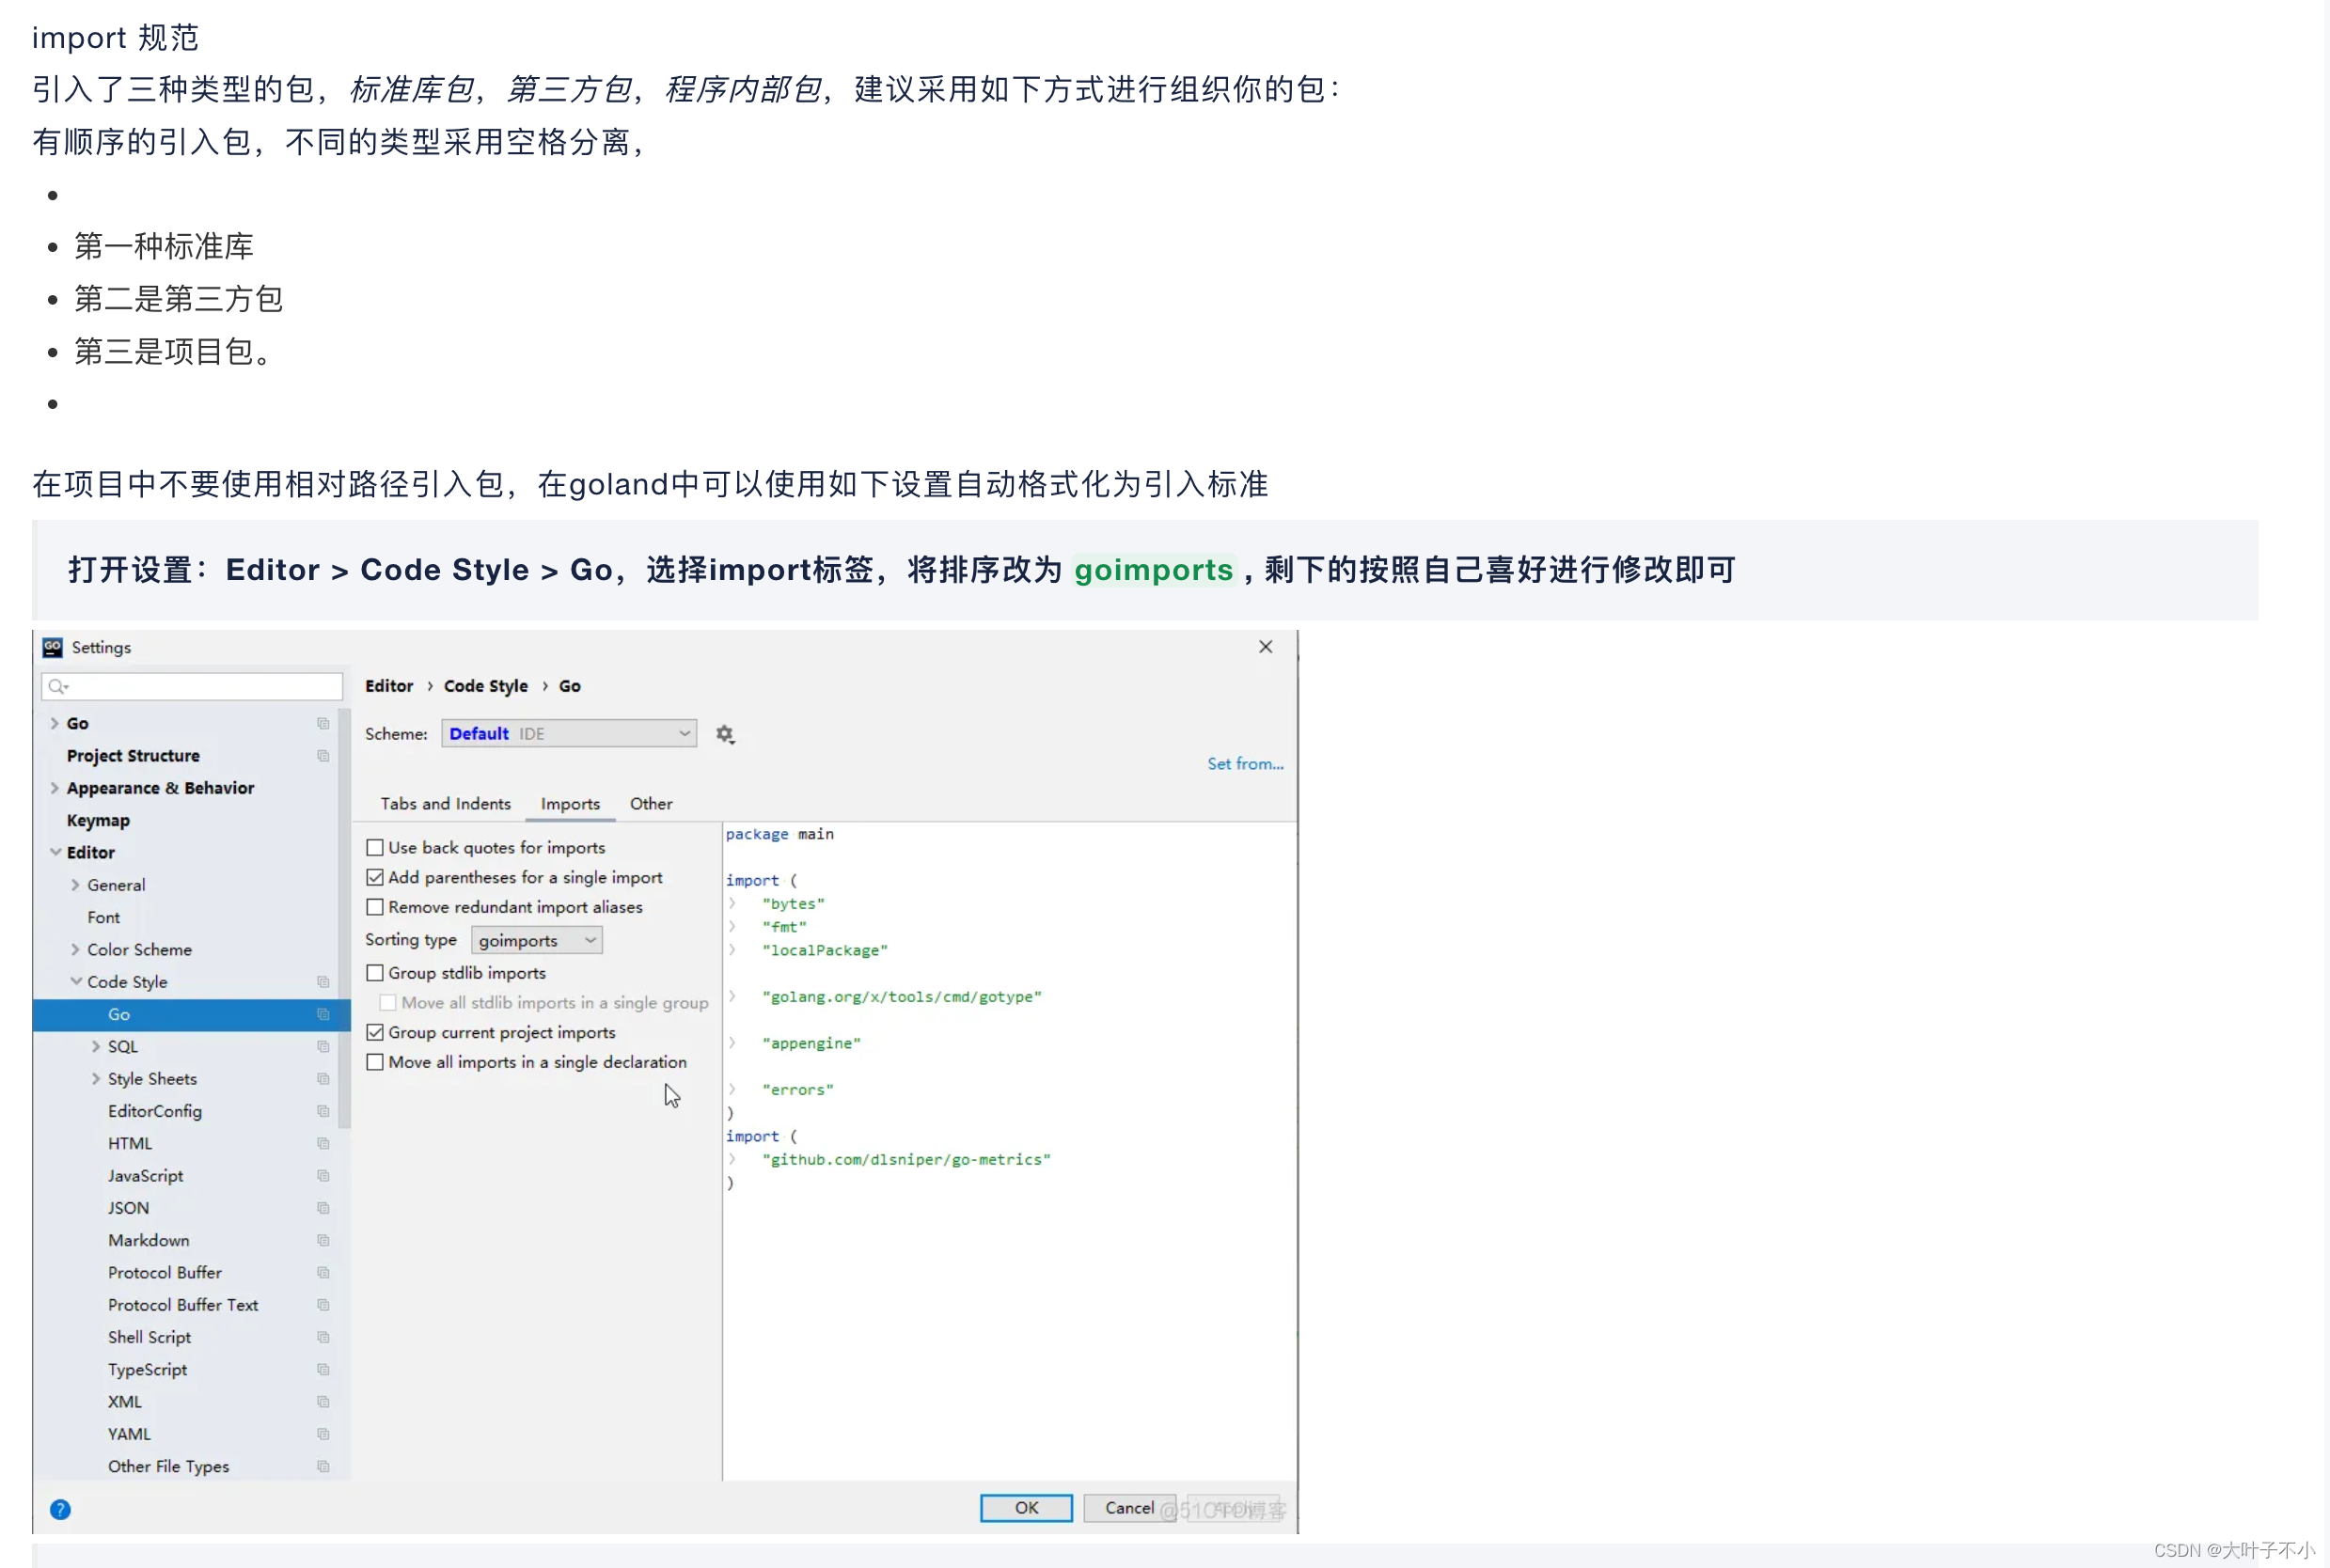
Task: Click the scheme icon next to Markdown
Action: point(324,1240)
